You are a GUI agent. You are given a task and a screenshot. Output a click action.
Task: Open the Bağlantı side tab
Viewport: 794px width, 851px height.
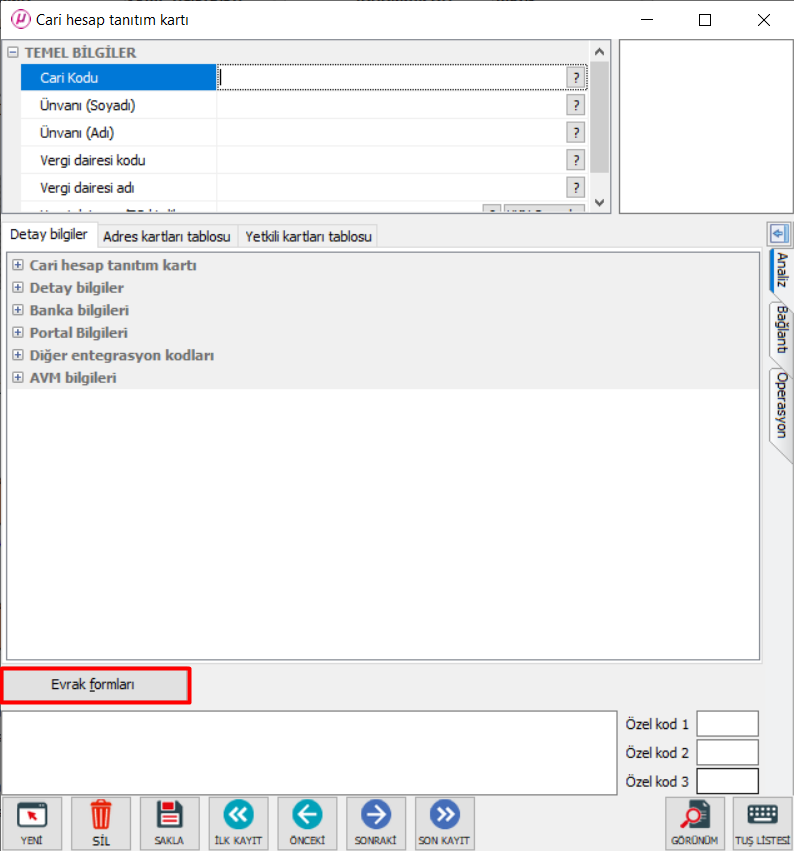[781, 329]
